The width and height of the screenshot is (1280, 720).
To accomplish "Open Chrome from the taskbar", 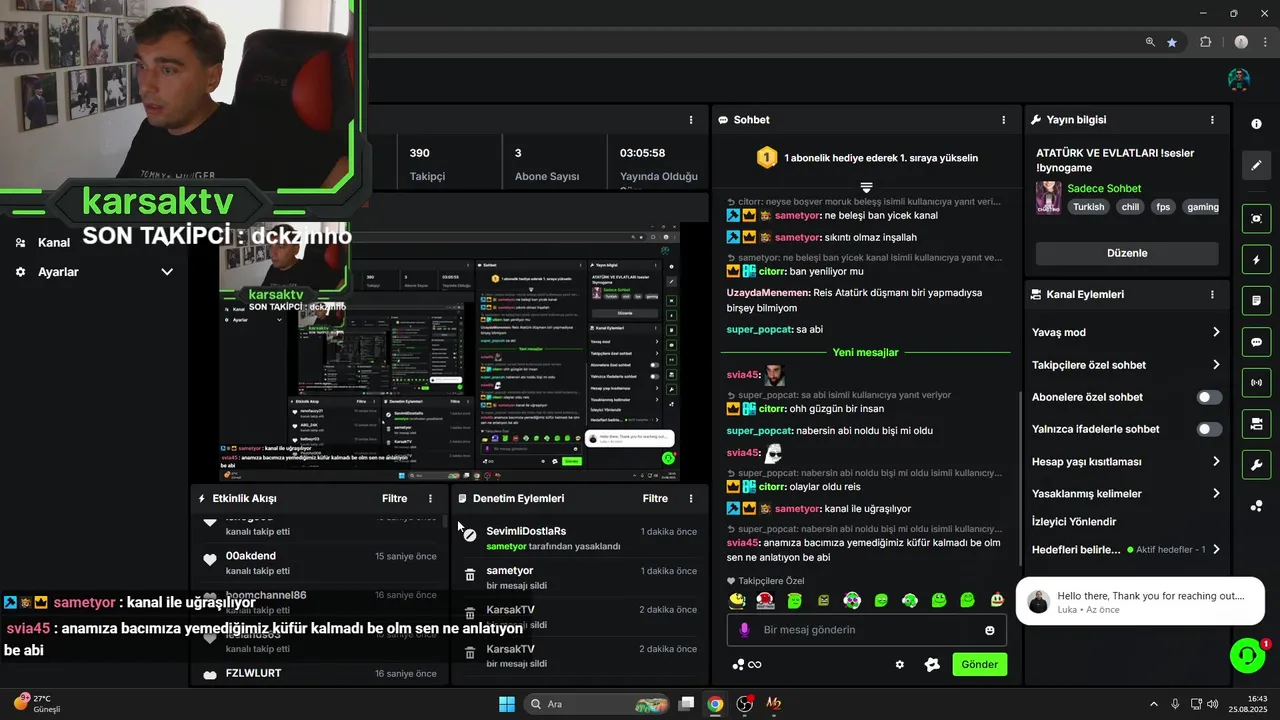I will (x=715, y=704).
